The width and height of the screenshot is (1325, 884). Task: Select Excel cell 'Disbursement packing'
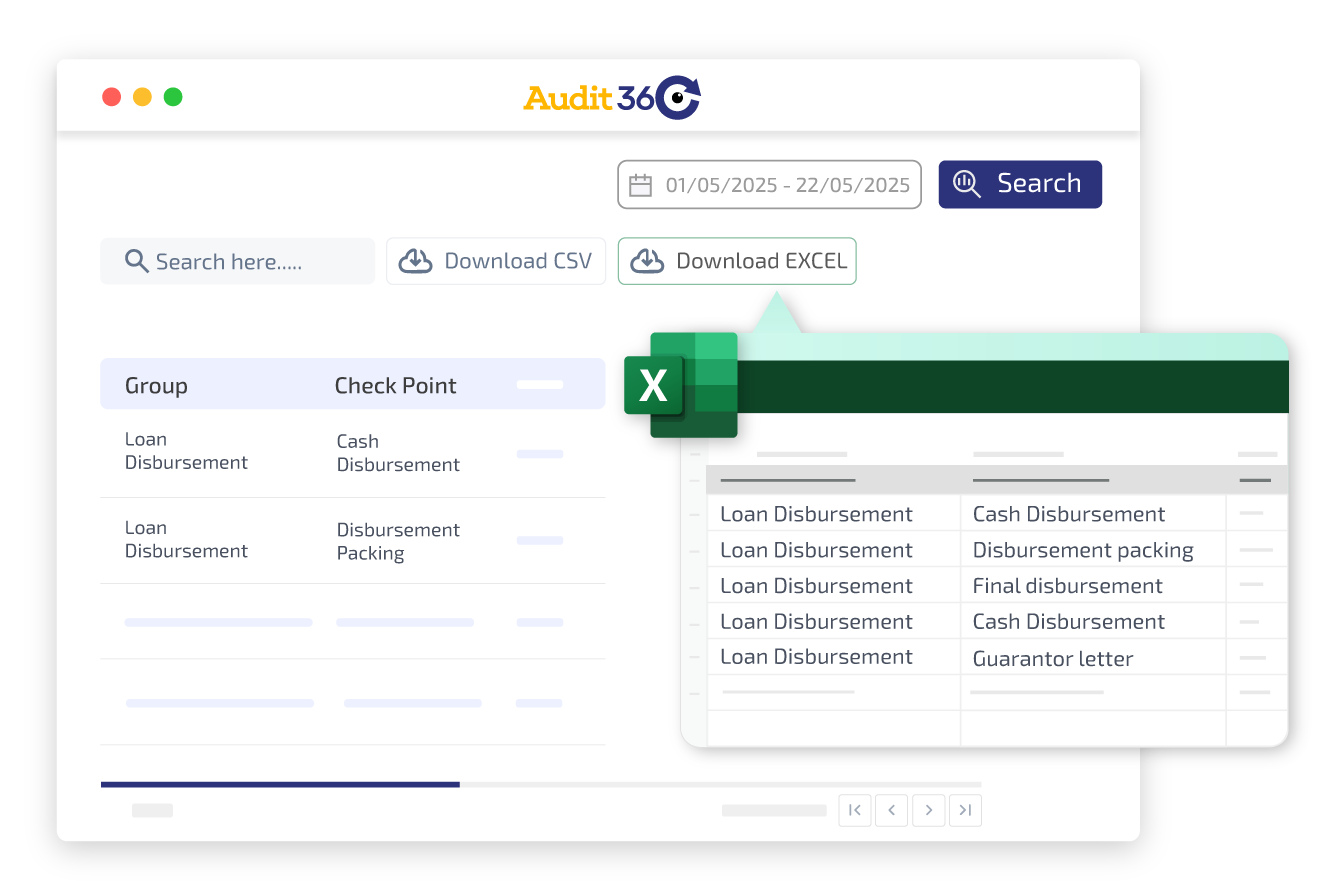click(x=1093, y=550)
